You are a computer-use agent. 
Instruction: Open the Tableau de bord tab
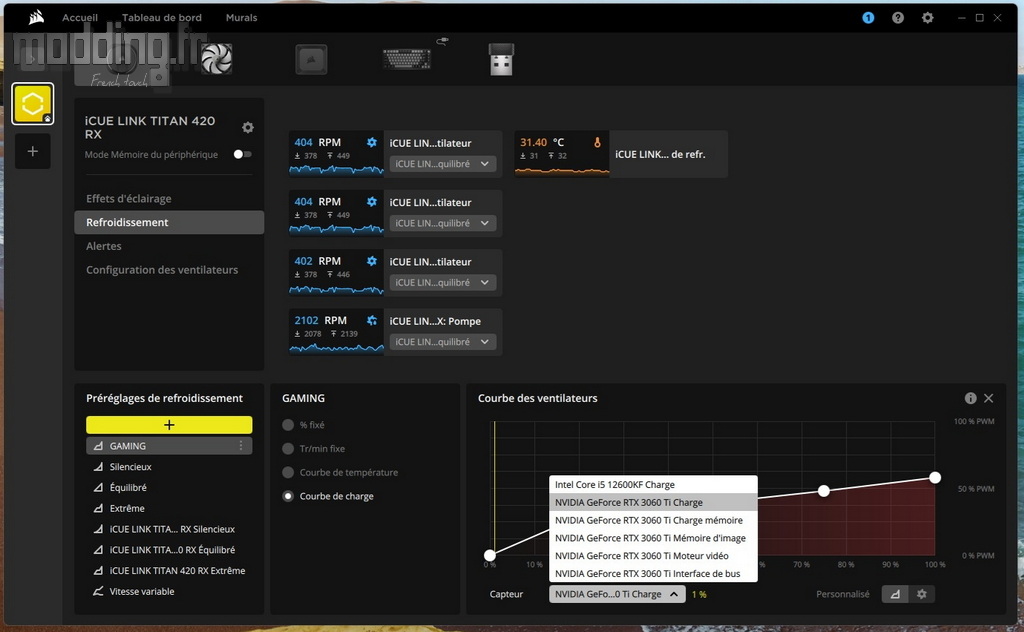click(x=162, y=18)
